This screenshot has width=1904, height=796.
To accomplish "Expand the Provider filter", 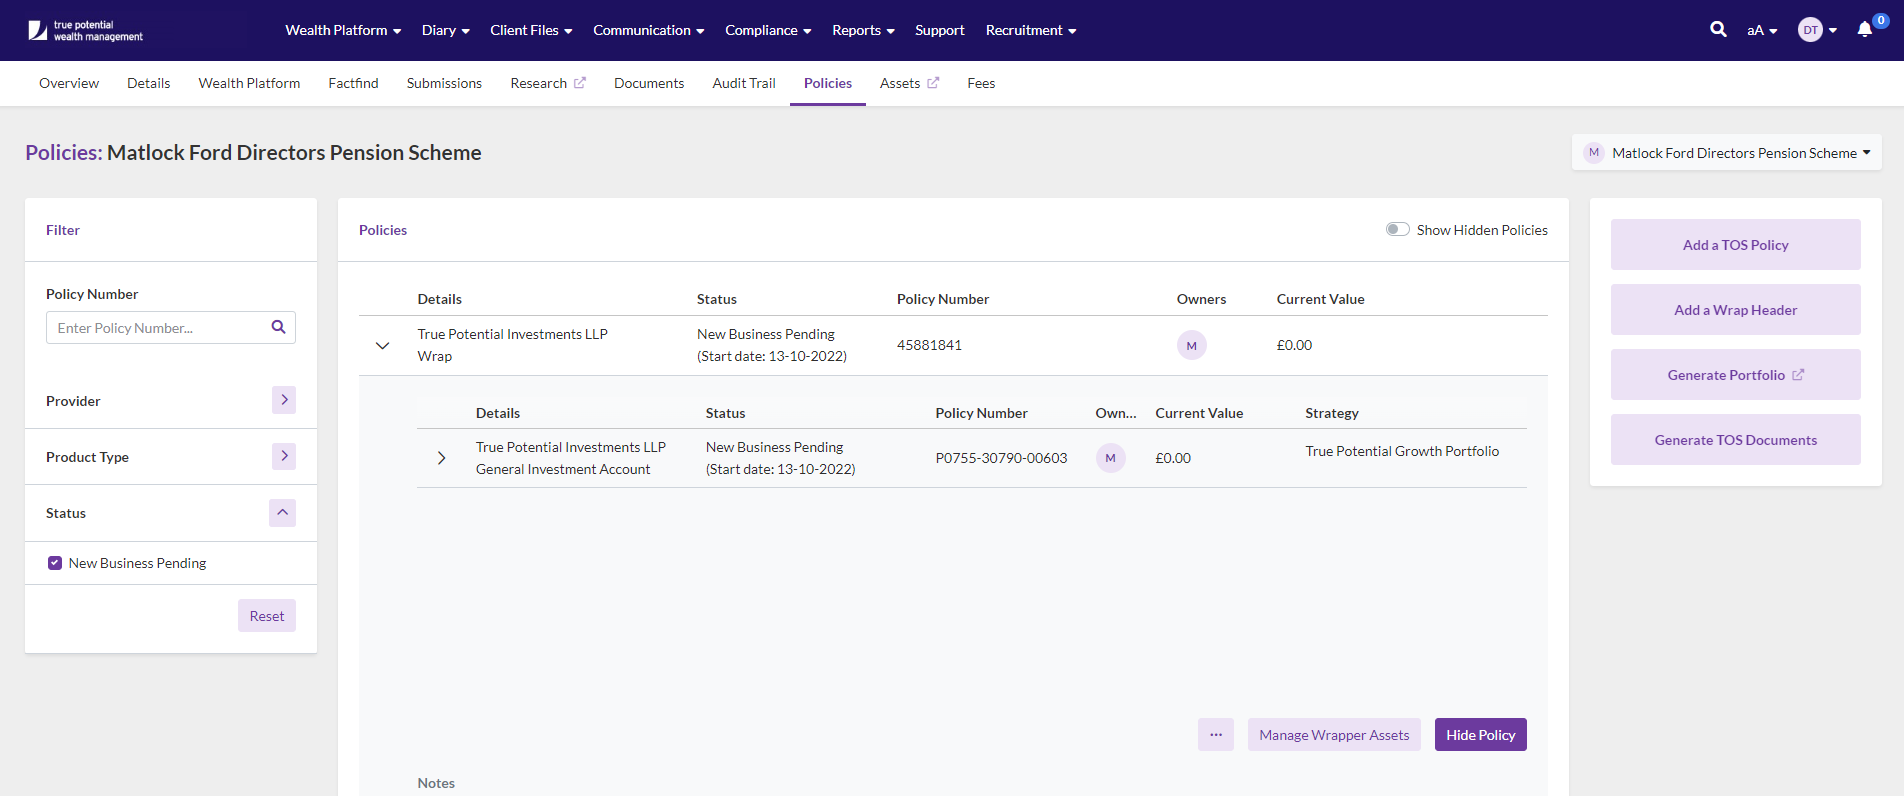I will tap(284, 400).
